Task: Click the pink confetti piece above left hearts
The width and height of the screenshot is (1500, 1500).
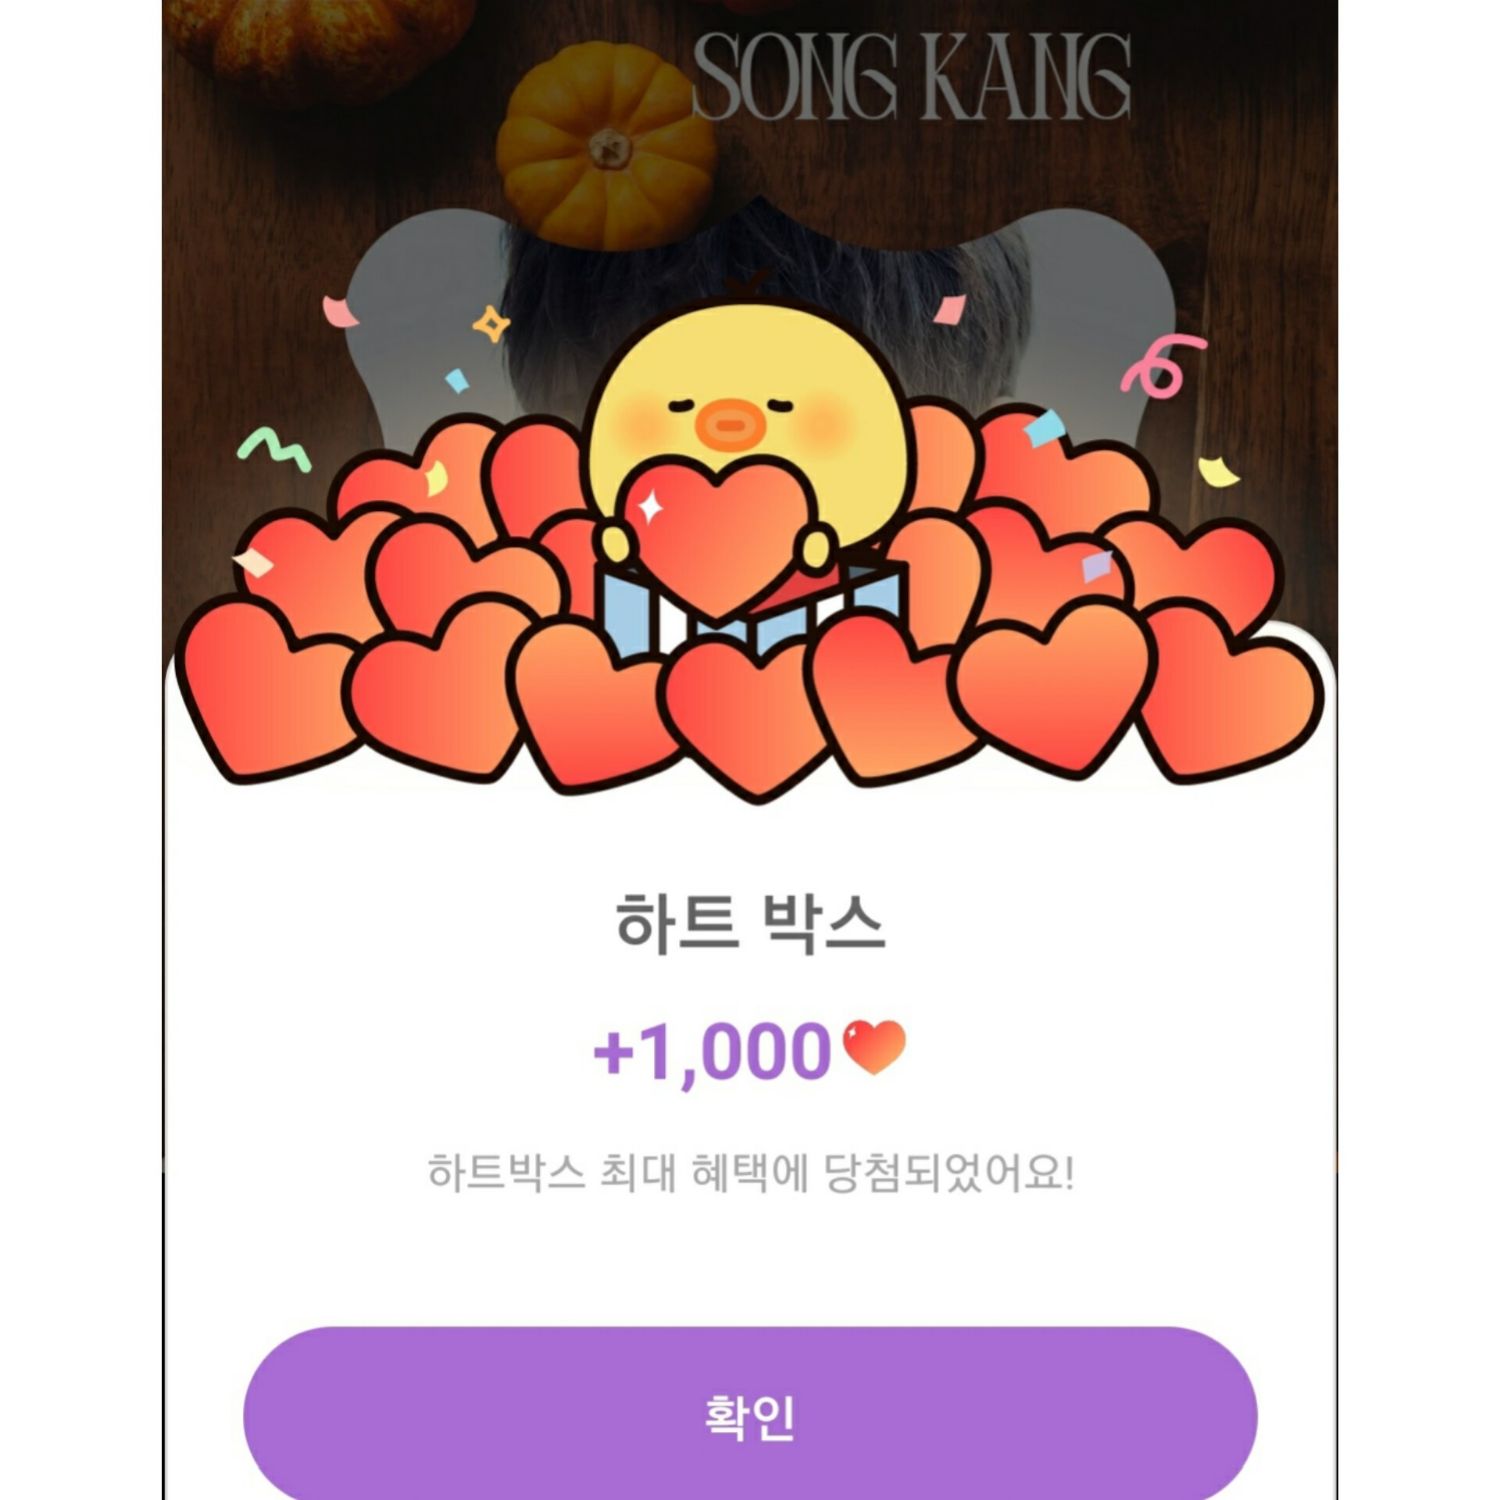Action: coord(340,311)
